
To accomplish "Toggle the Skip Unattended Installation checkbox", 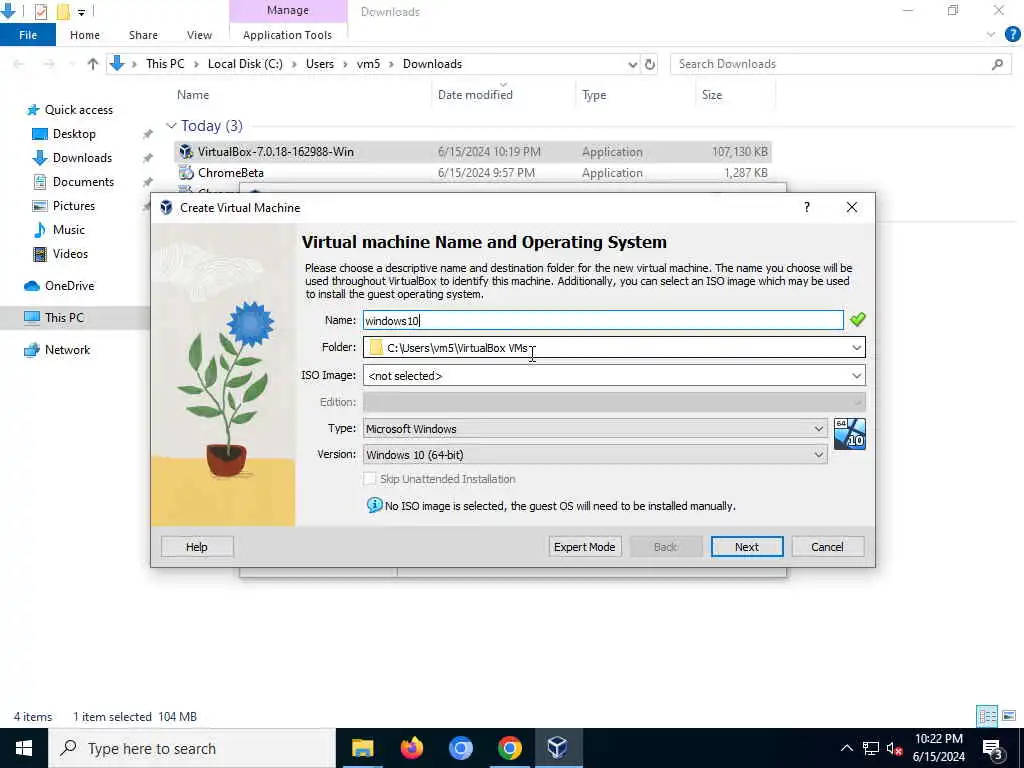I will (x=370, y=479).
